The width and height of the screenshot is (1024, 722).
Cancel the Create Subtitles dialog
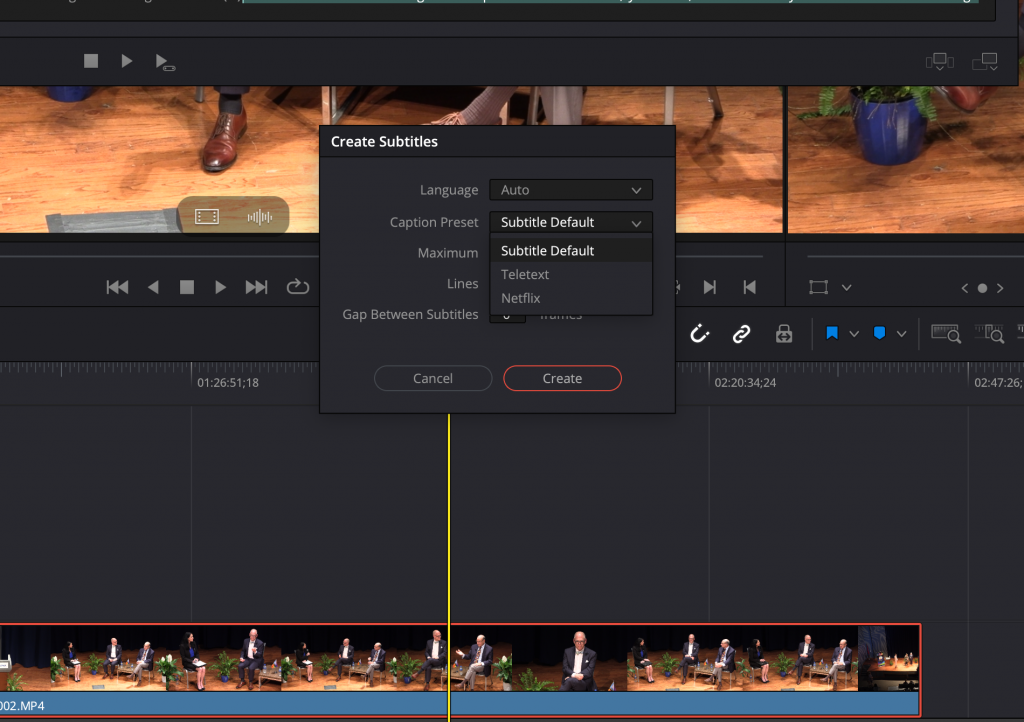pos(433,378)
